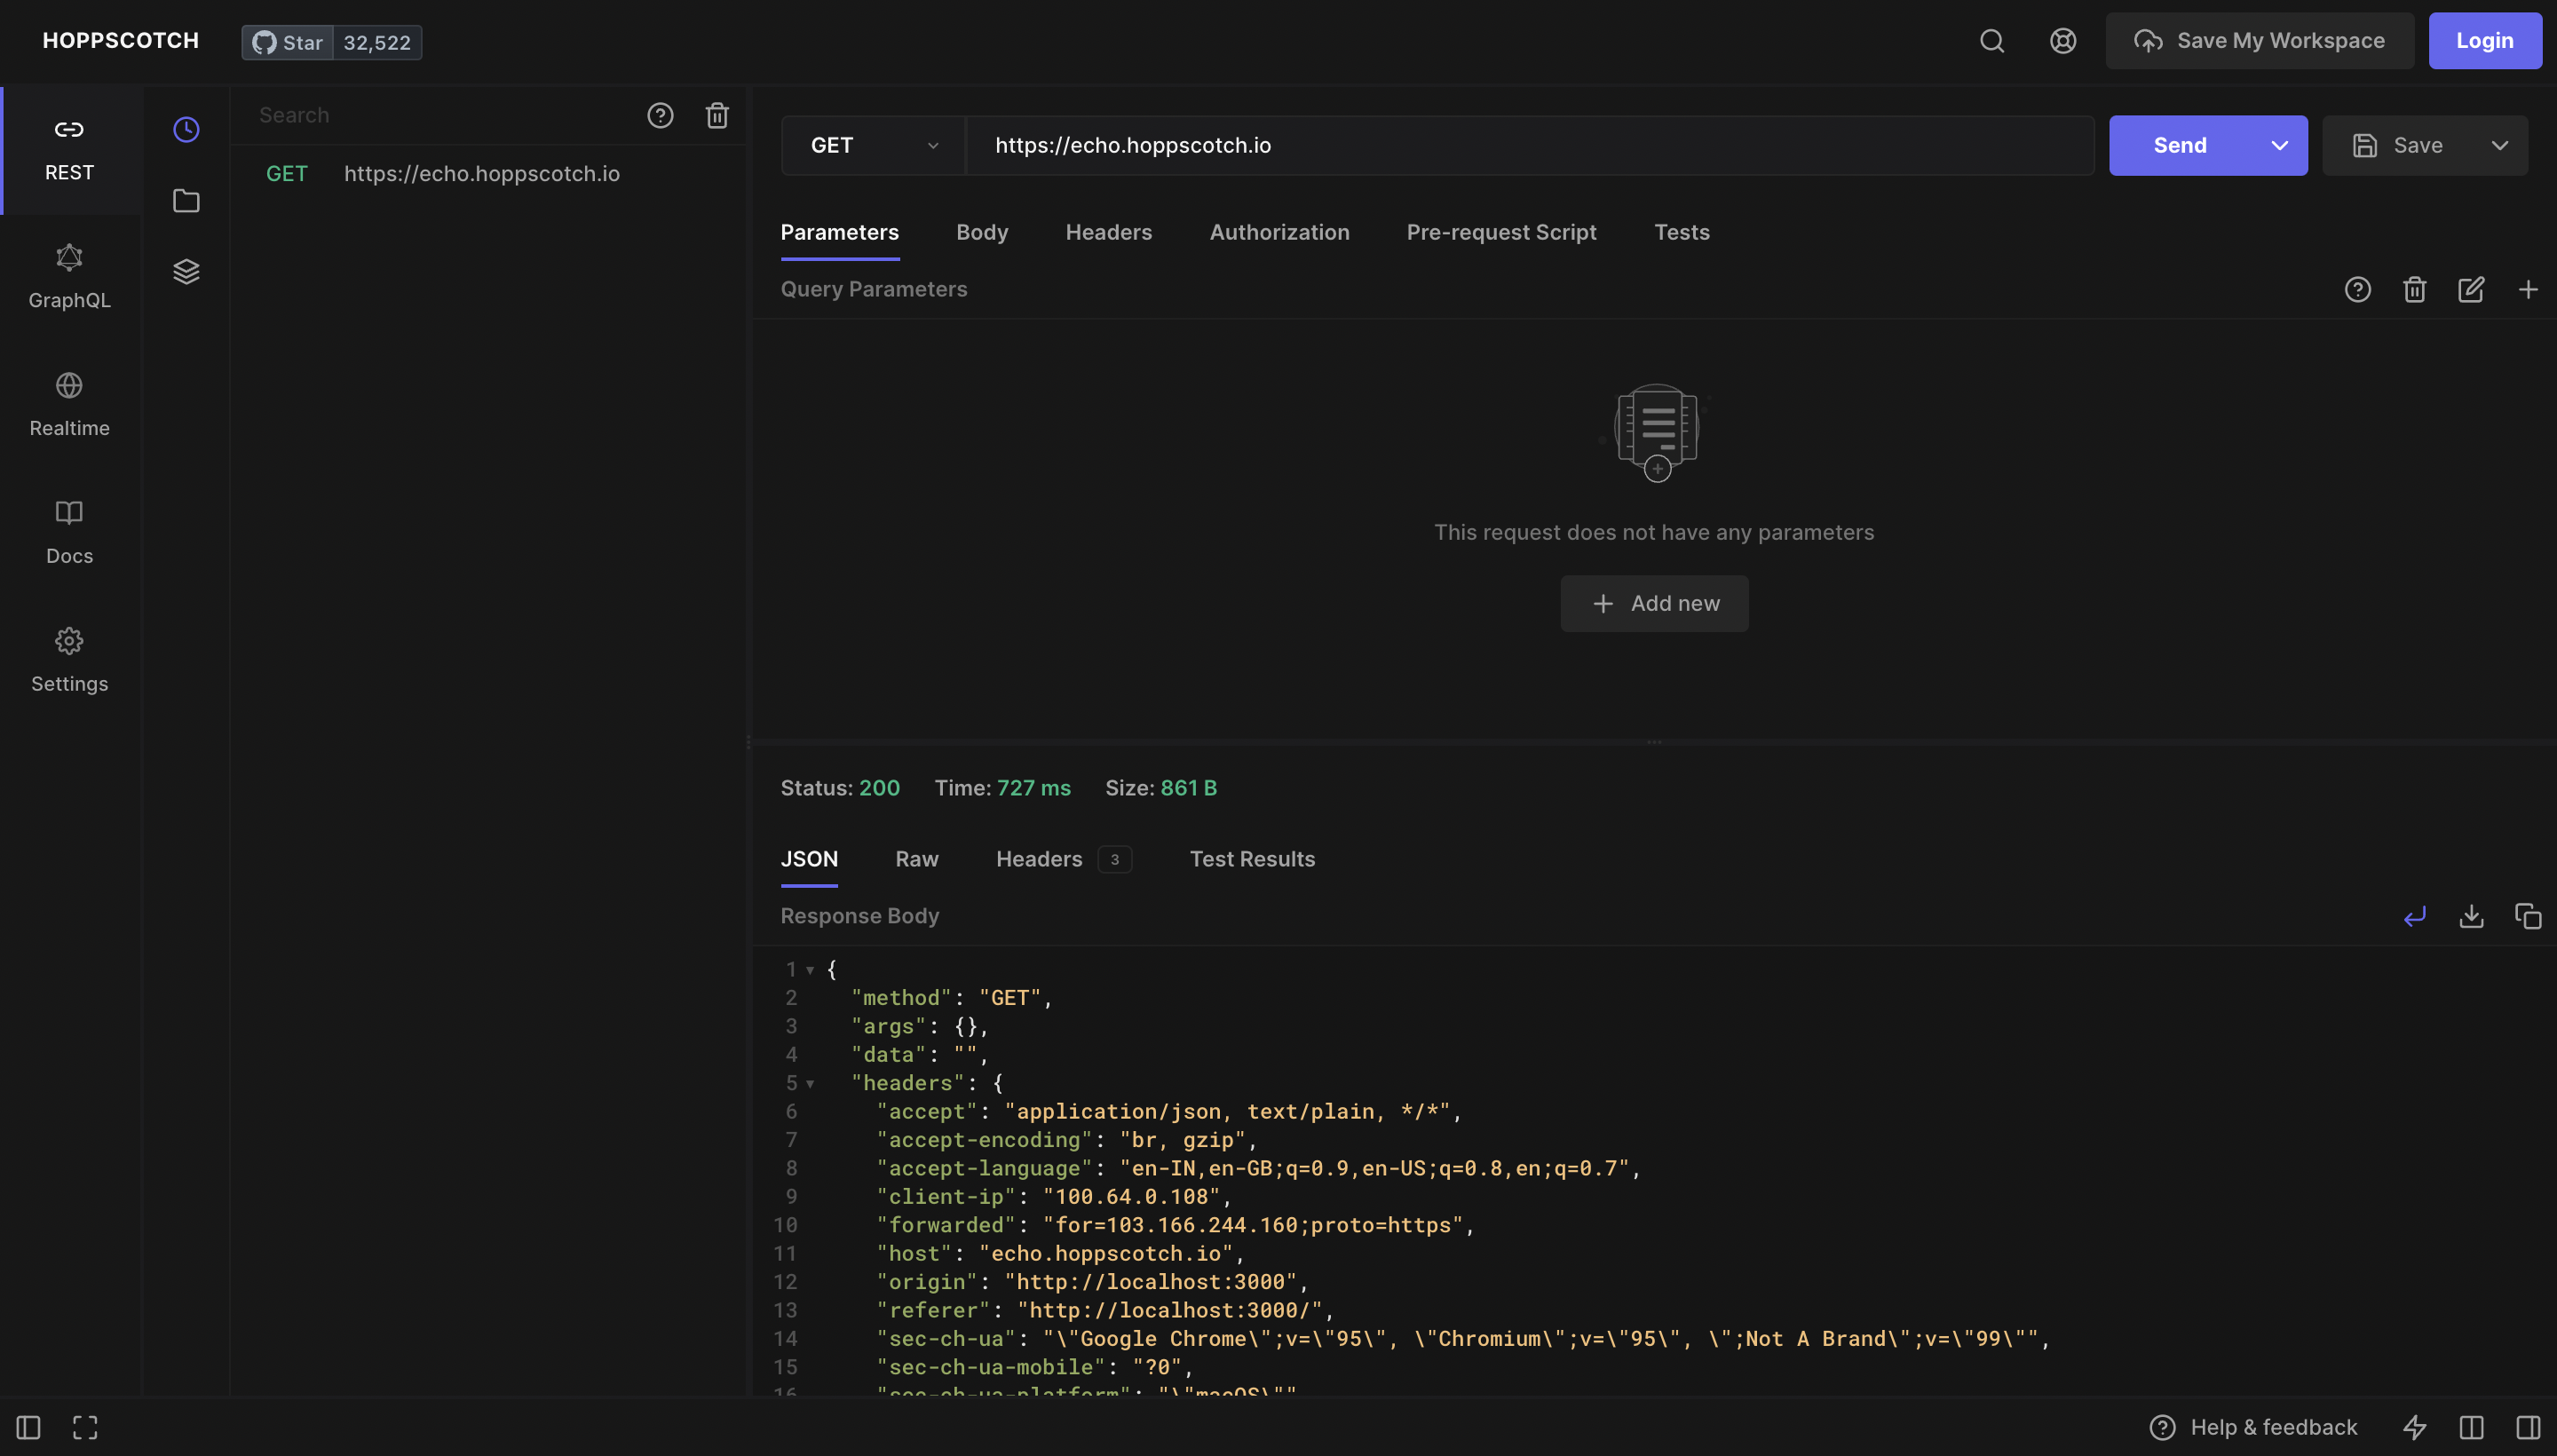Open the Environments layers icon
The height and width of the screenshot is (1456, 2557).
coord(186,272)
